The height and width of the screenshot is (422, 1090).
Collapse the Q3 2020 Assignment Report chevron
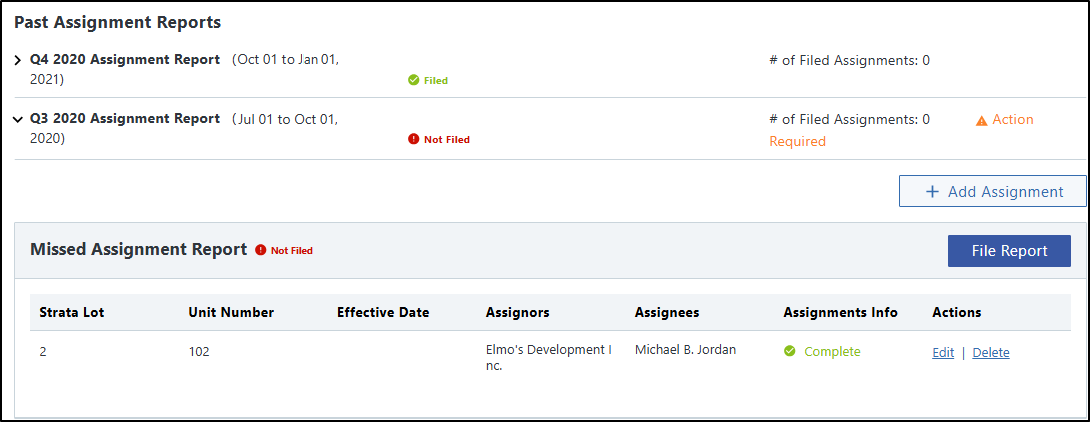(x=18, y=120)
